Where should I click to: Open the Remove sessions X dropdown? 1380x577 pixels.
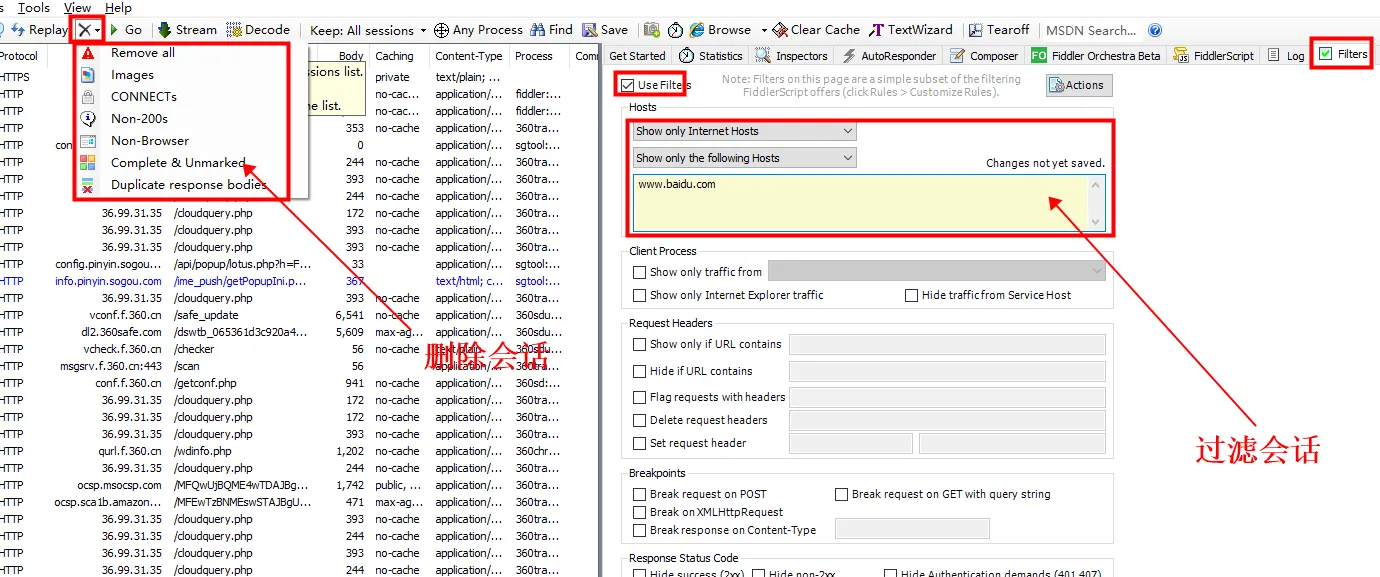[88, 30]
